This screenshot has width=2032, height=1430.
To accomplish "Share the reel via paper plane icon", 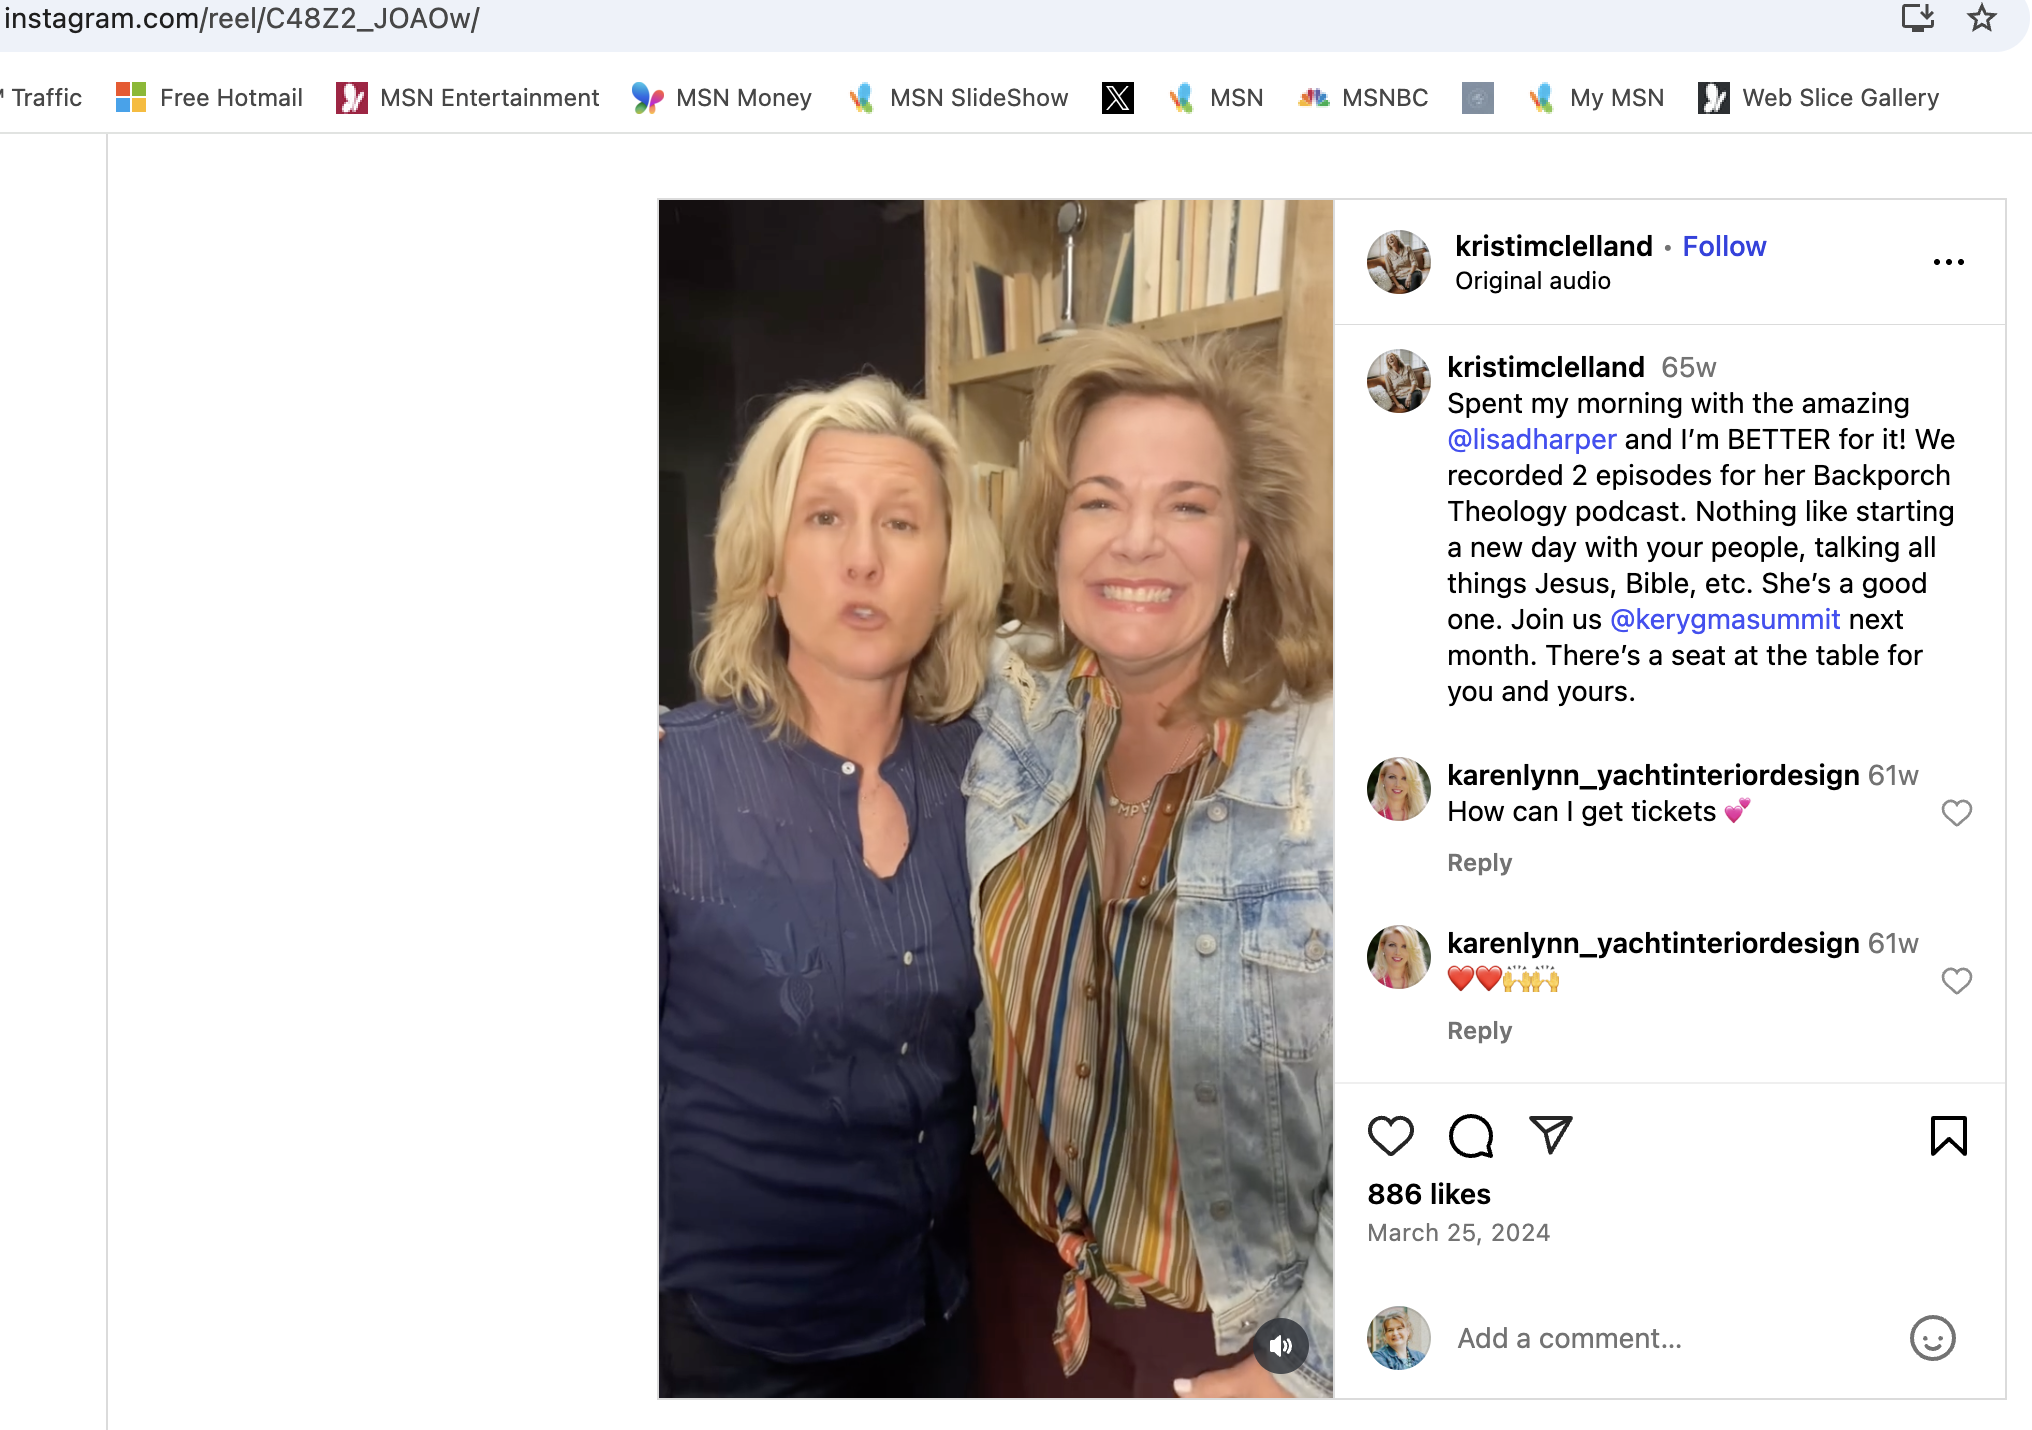I will (x=1551, y=1135).
